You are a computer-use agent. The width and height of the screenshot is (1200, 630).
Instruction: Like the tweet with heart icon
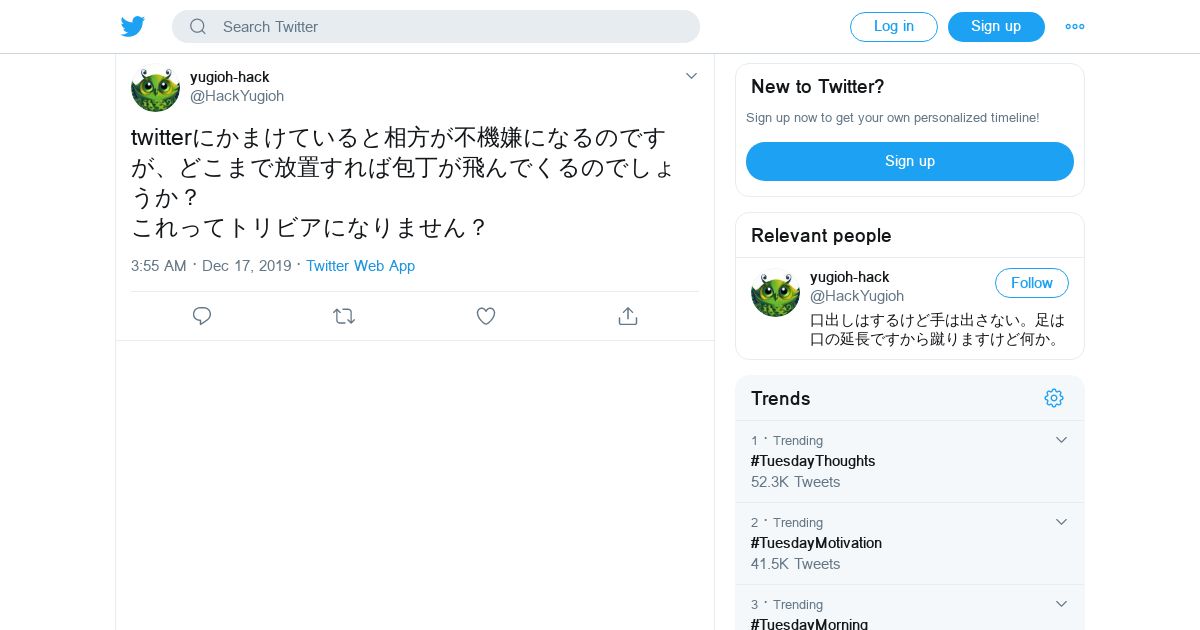tap(486, 316)
